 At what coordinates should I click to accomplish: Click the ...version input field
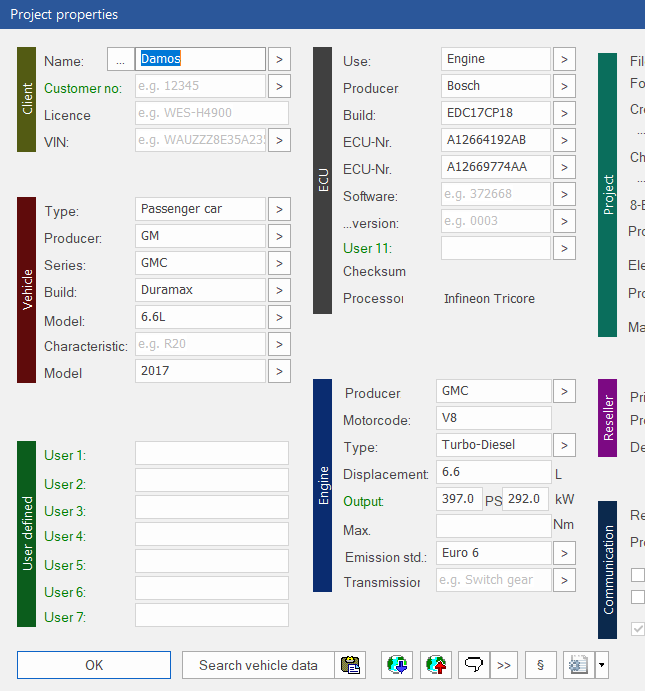coord(496,221)
